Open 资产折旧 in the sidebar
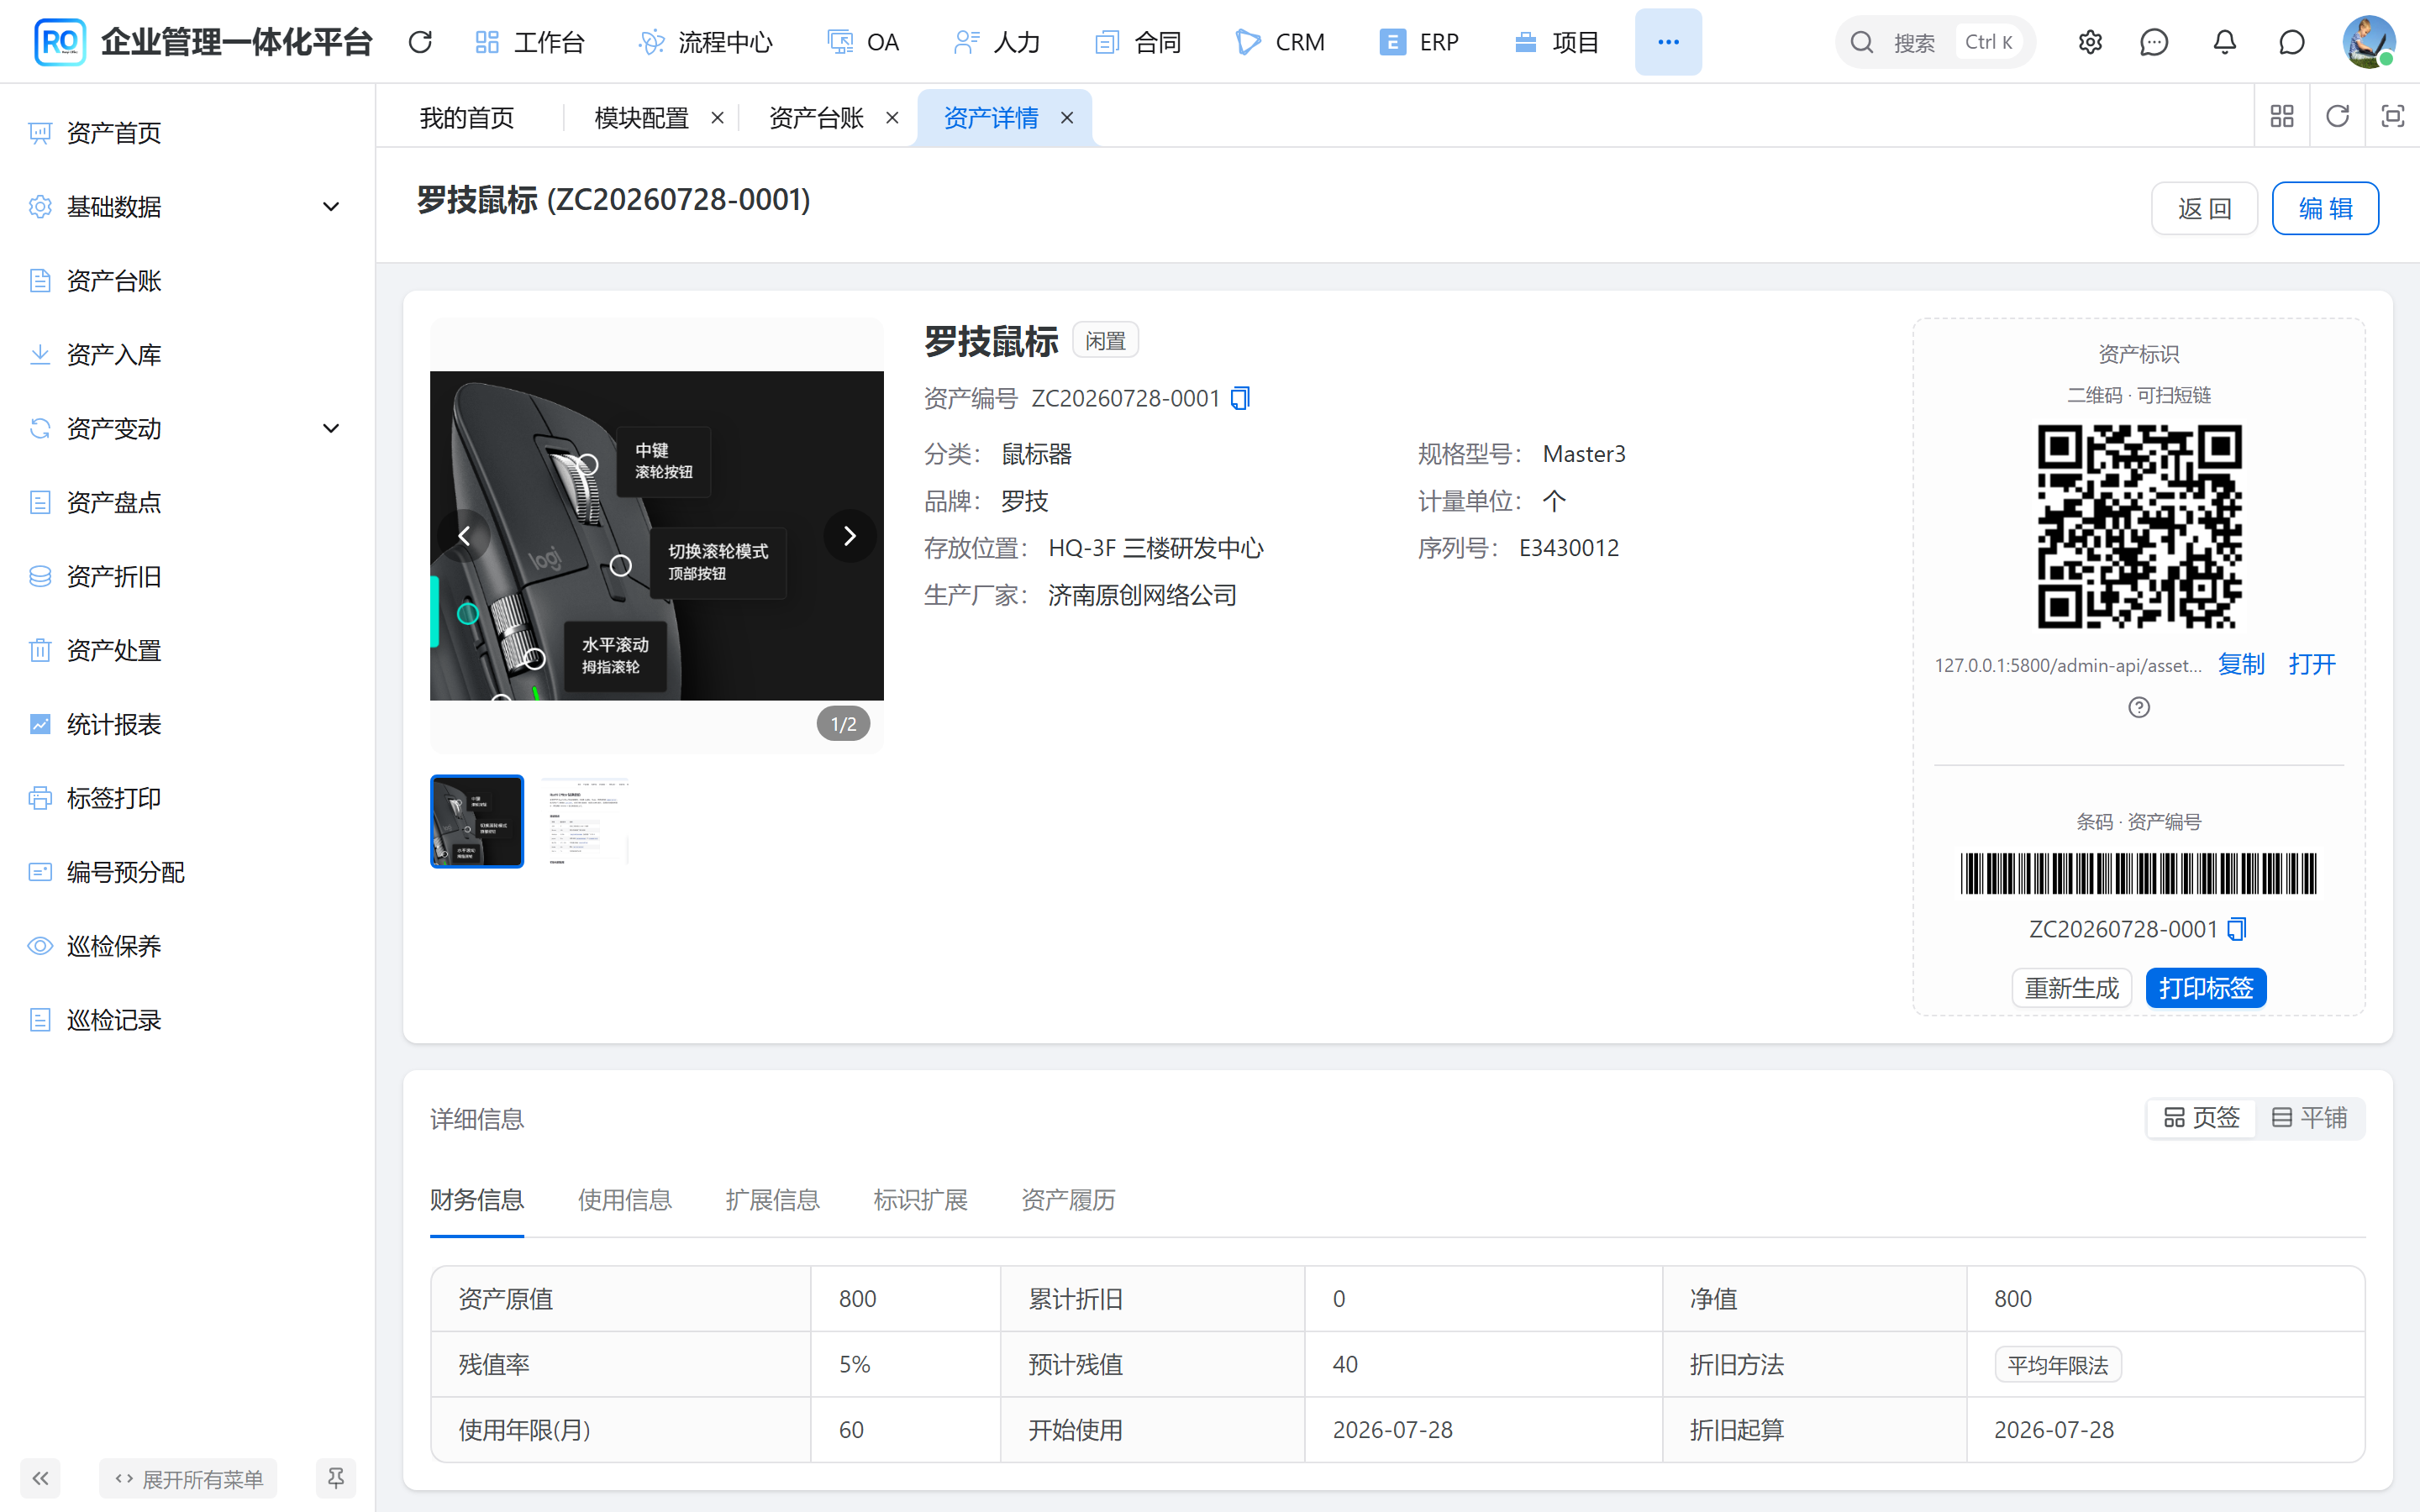The width and height of the screenshot is (2420, 1512). point(113,577)
